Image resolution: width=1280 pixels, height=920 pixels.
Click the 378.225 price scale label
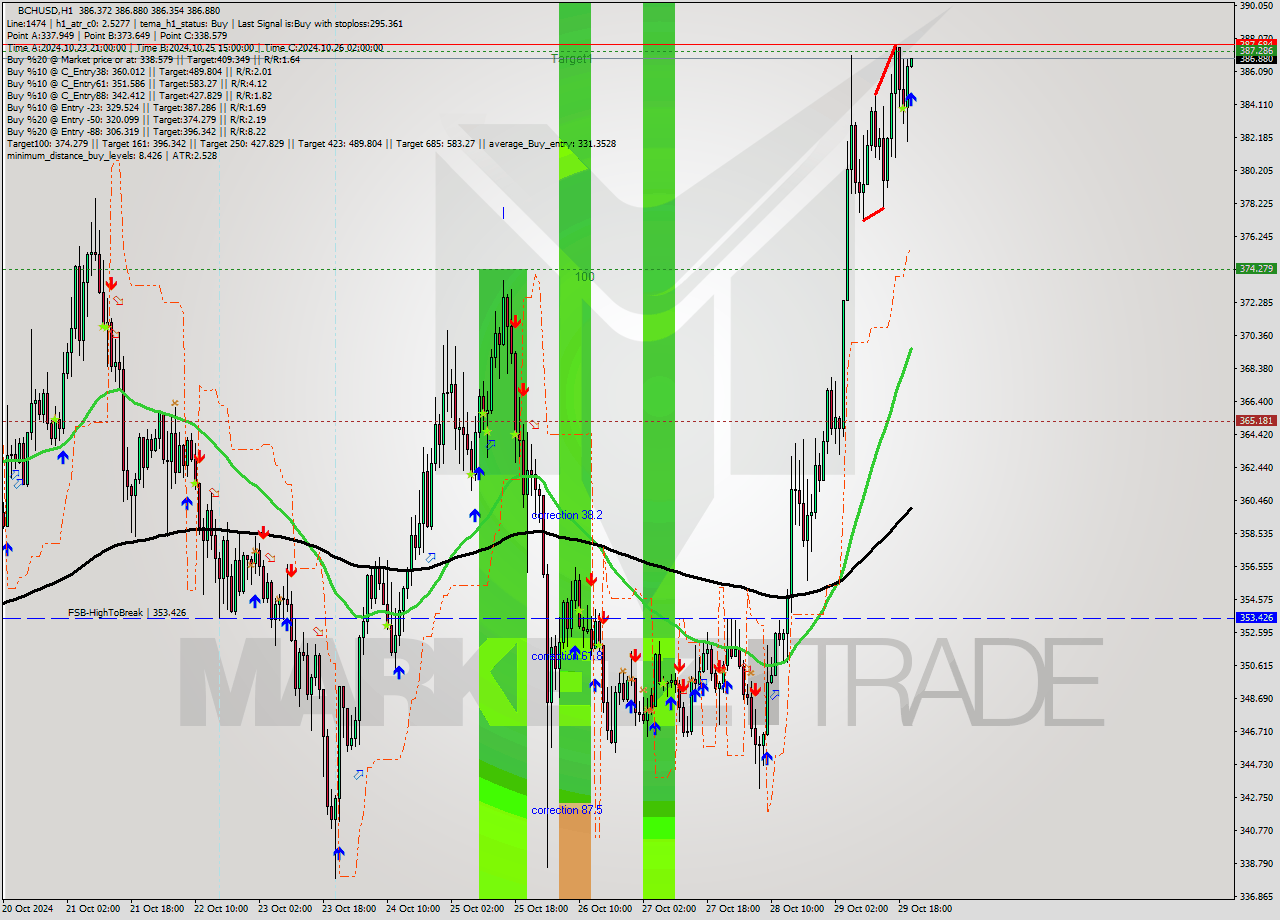pos(1256,204)
